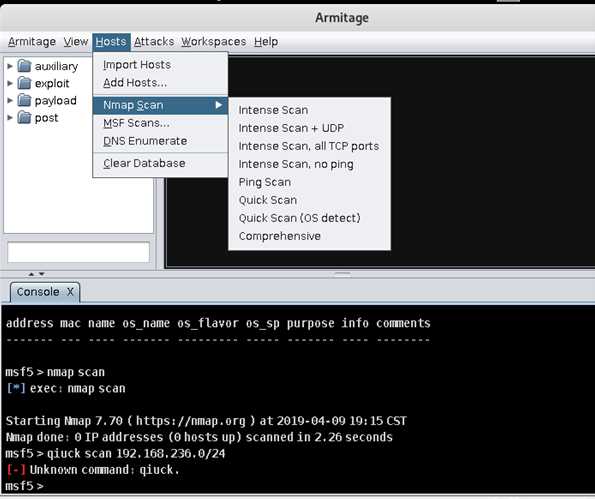Select the payload tree label
Image resolution: width=595 pixels, height=499 pixels.
coord(55,101)
